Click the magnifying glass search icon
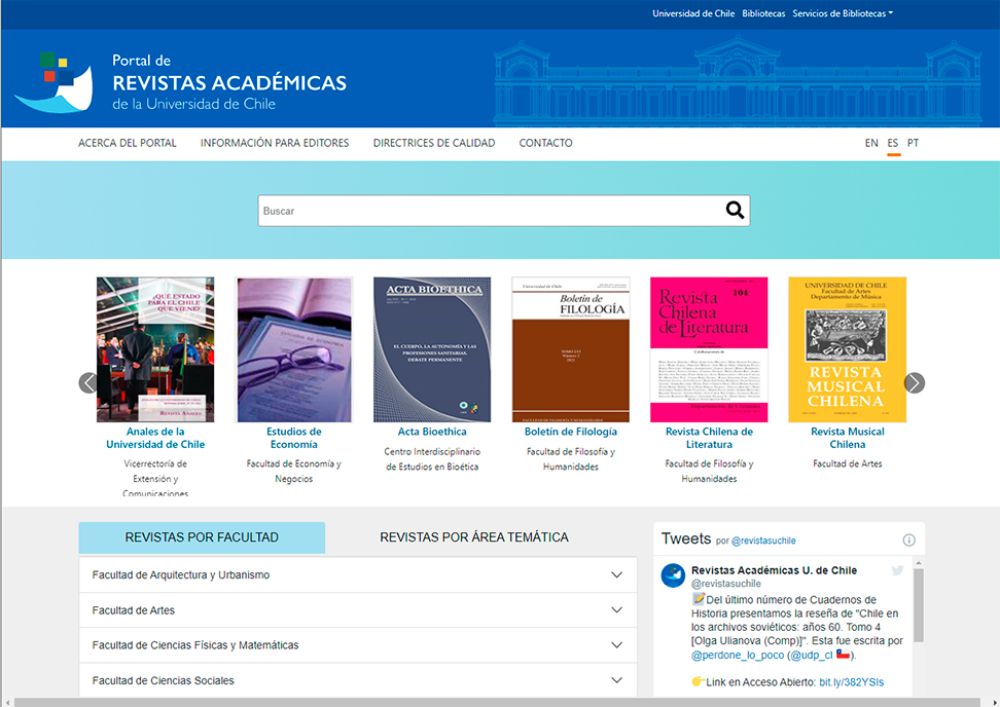The height and width of the screenshot is (707, 1000). (x=733, y=209)
